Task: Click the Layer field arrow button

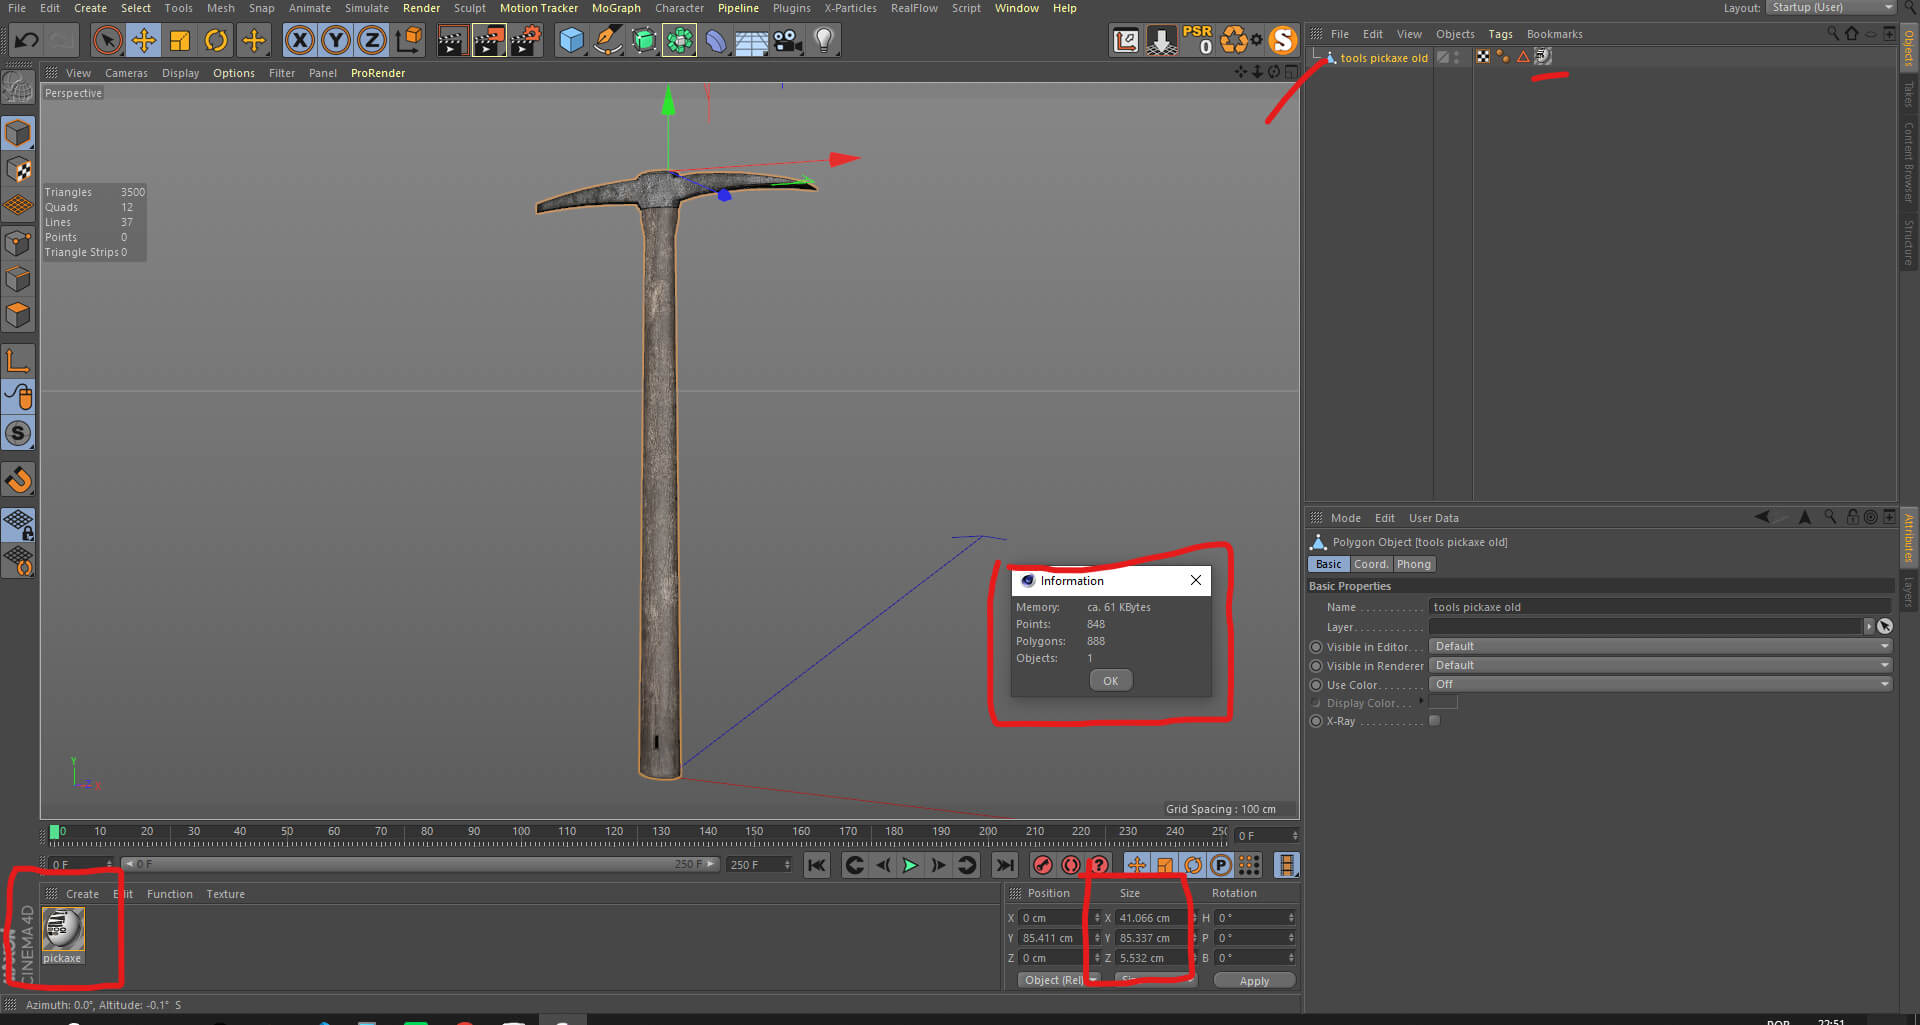Action: [1868, 627]
